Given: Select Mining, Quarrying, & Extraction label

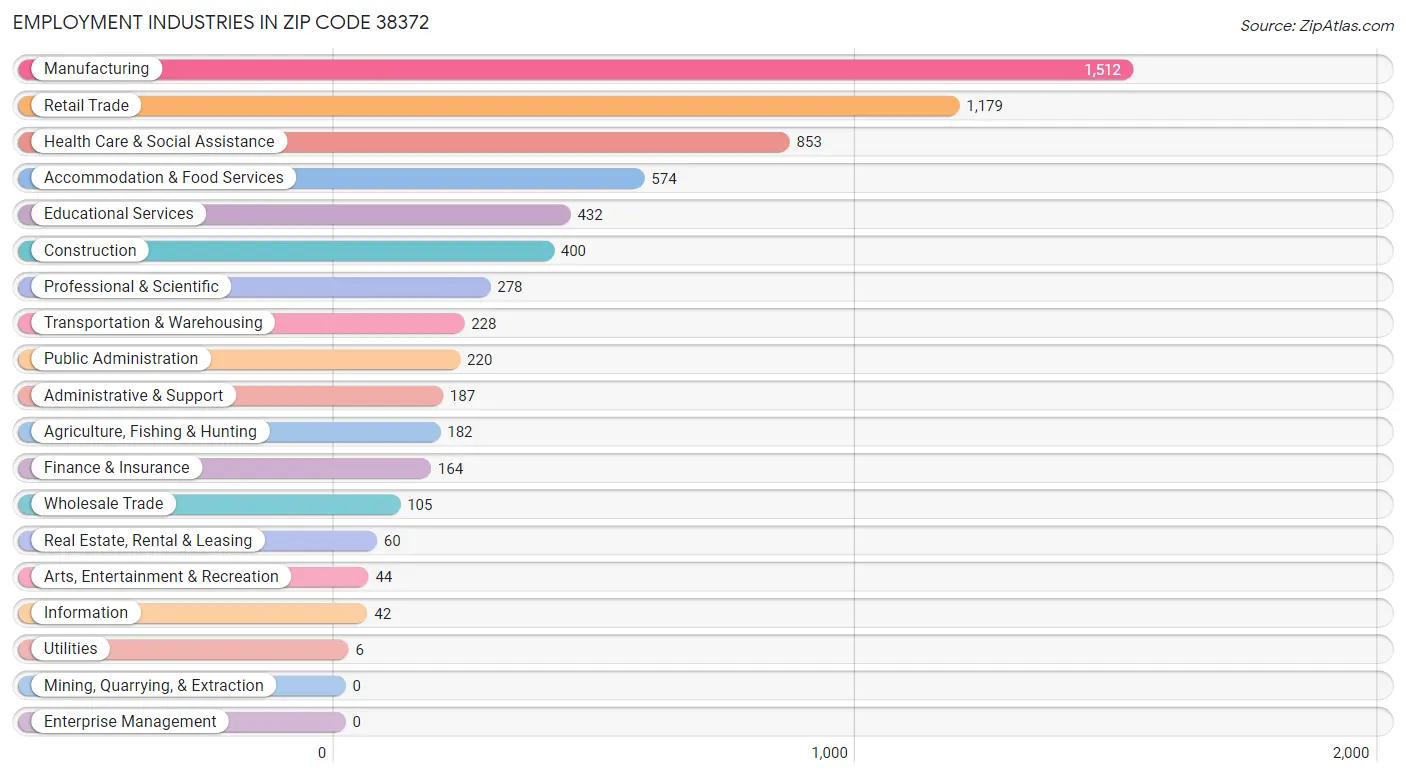Looking at the screenshot, I should click(154, 686).
